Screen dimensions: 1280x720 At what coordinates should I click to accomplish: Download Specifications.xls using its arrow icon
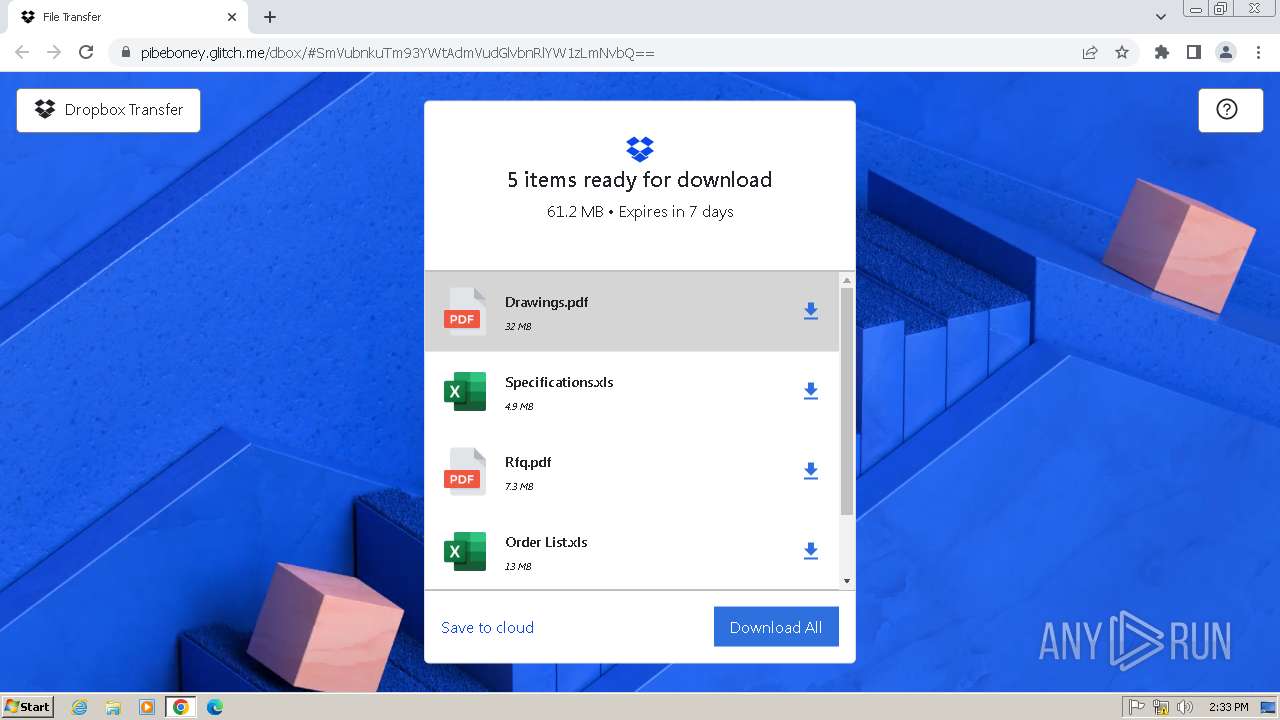click(x=811, y=391)
